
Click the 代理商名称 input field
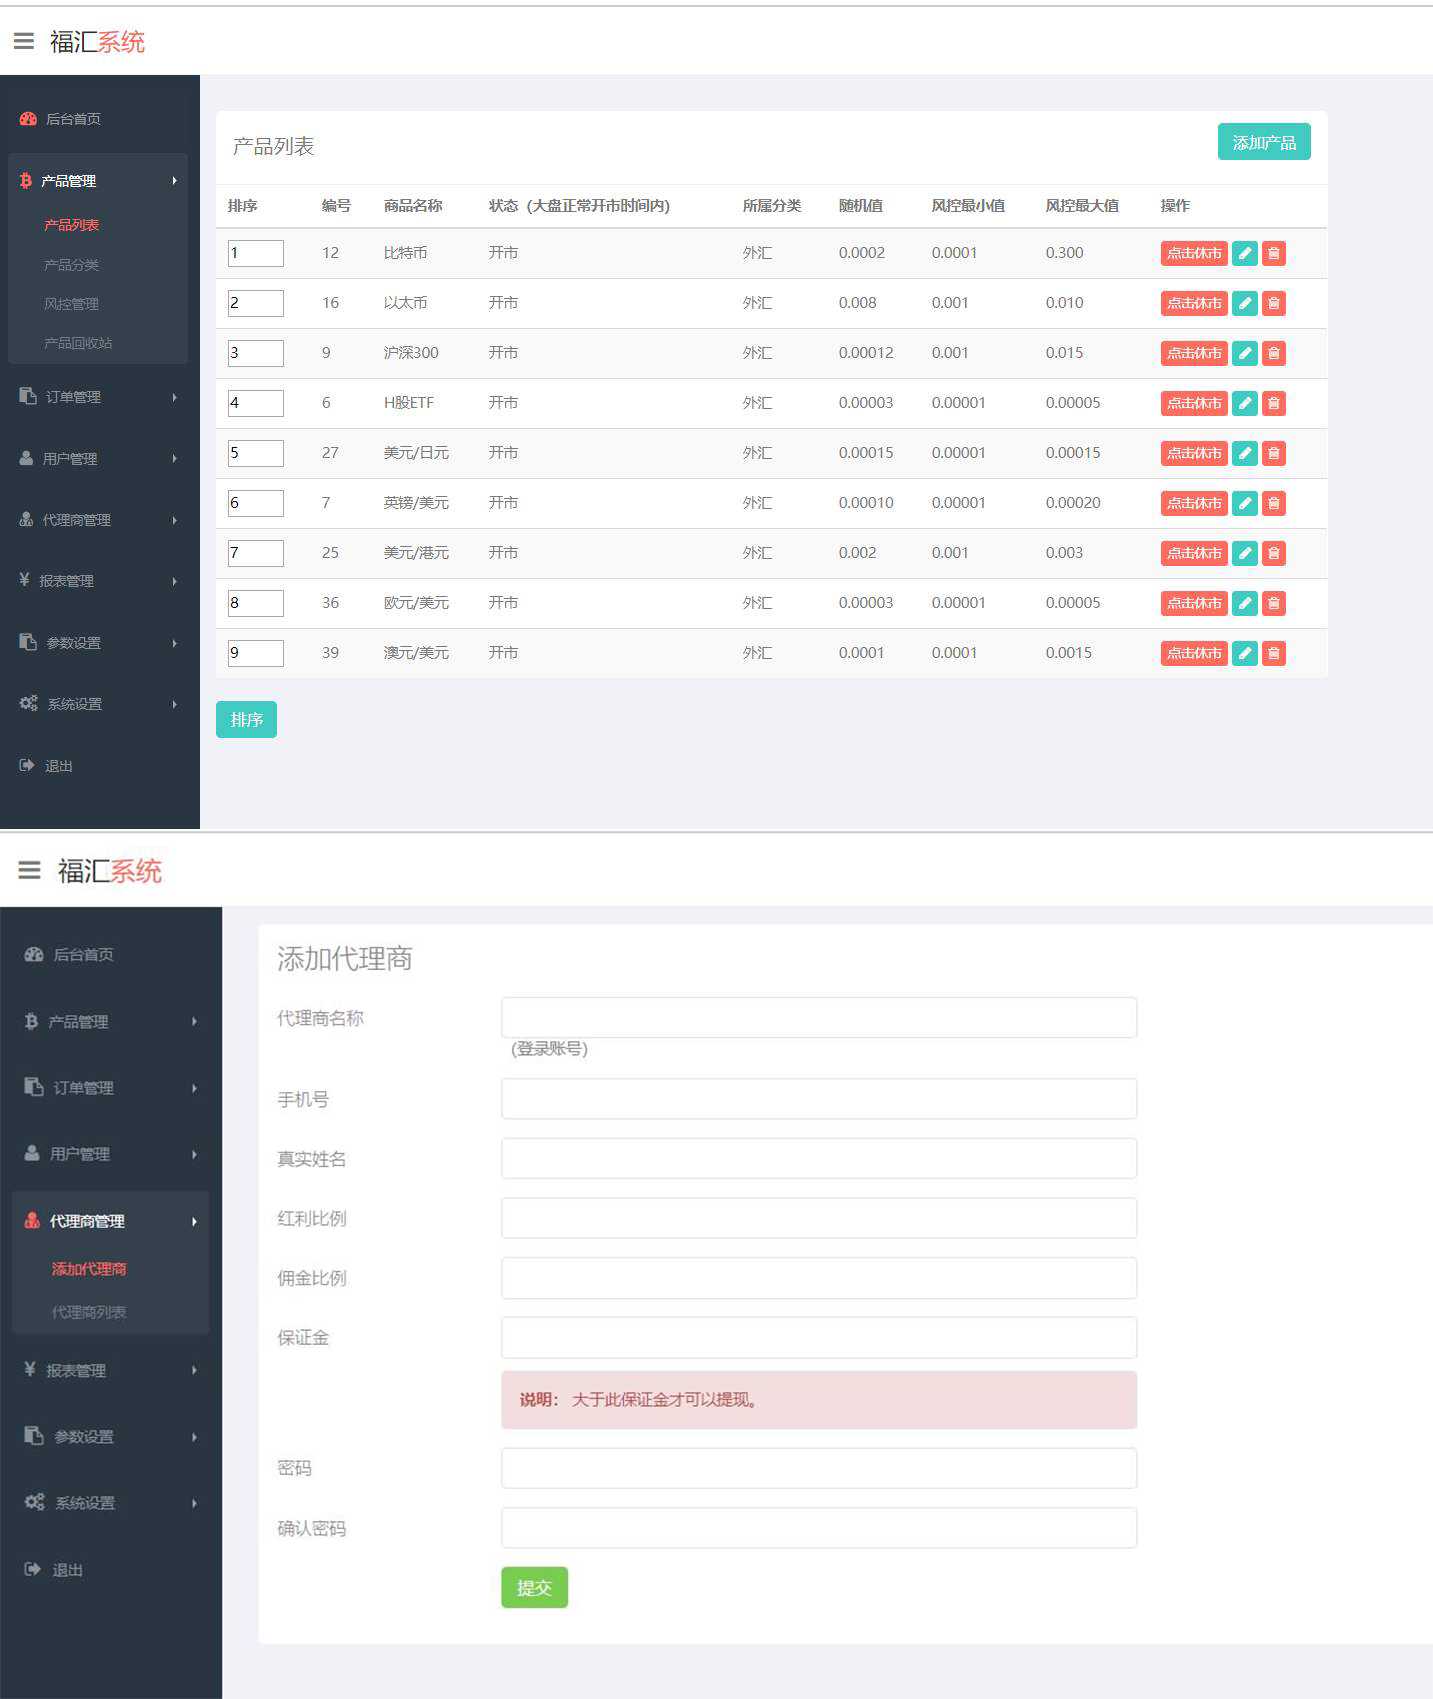(819, 1017)
